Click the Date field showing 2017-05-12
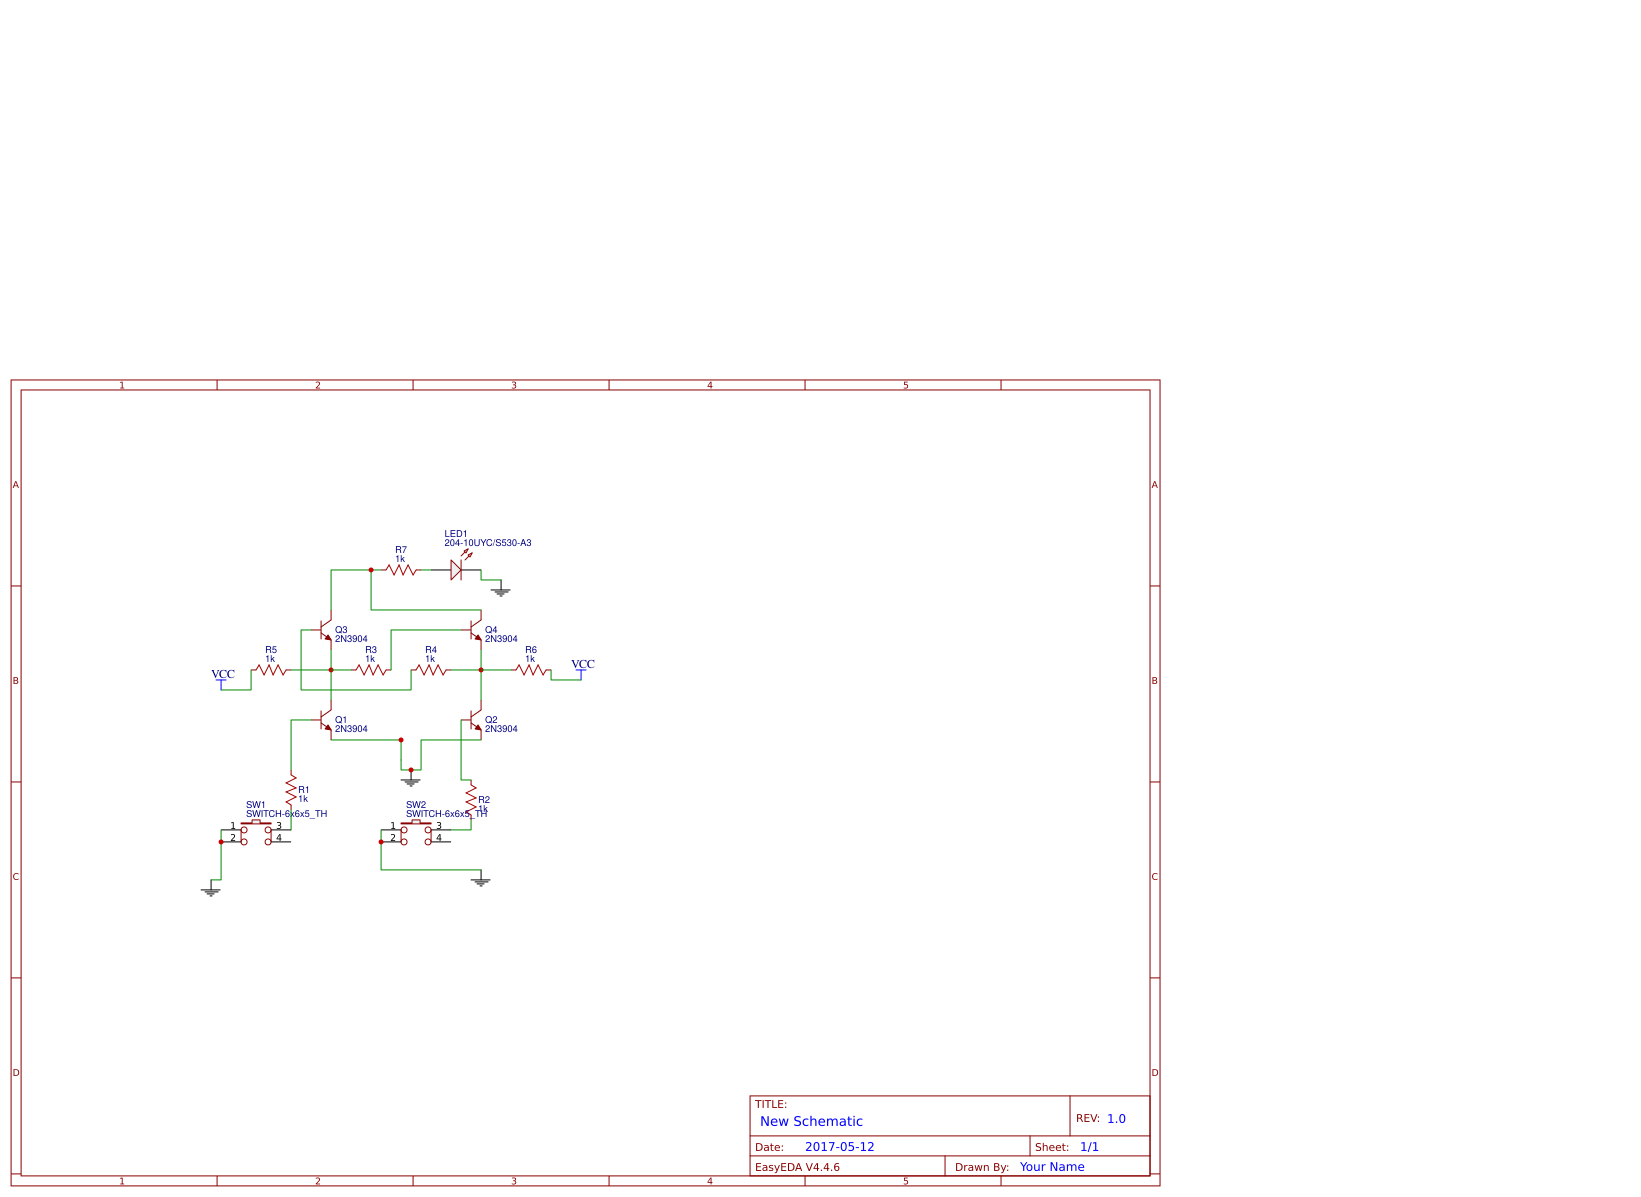The height and width of the screenshot is (1197, 1641). (x=842, y=1146)
